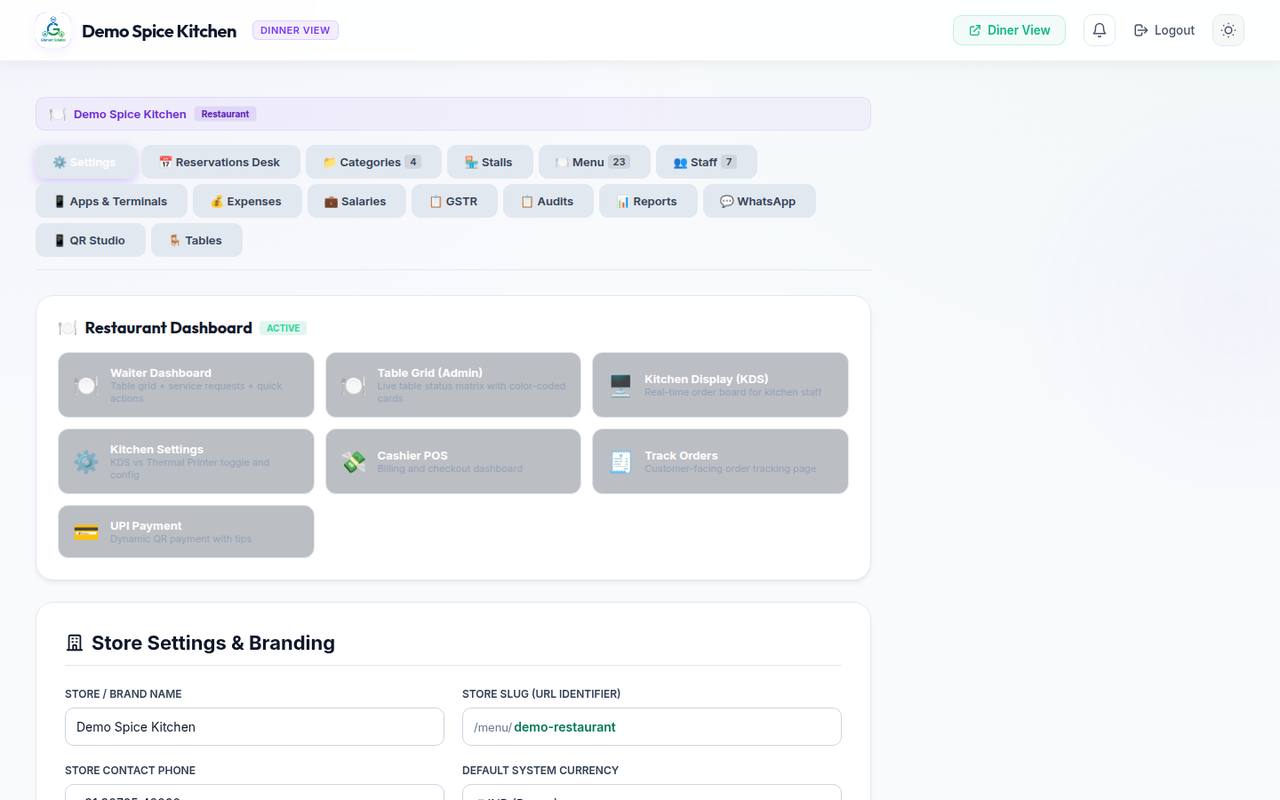The height and width of the screenshot is (800, 1280).
Task: Click the Store / Brand Name field
Action: coord(254,727)
